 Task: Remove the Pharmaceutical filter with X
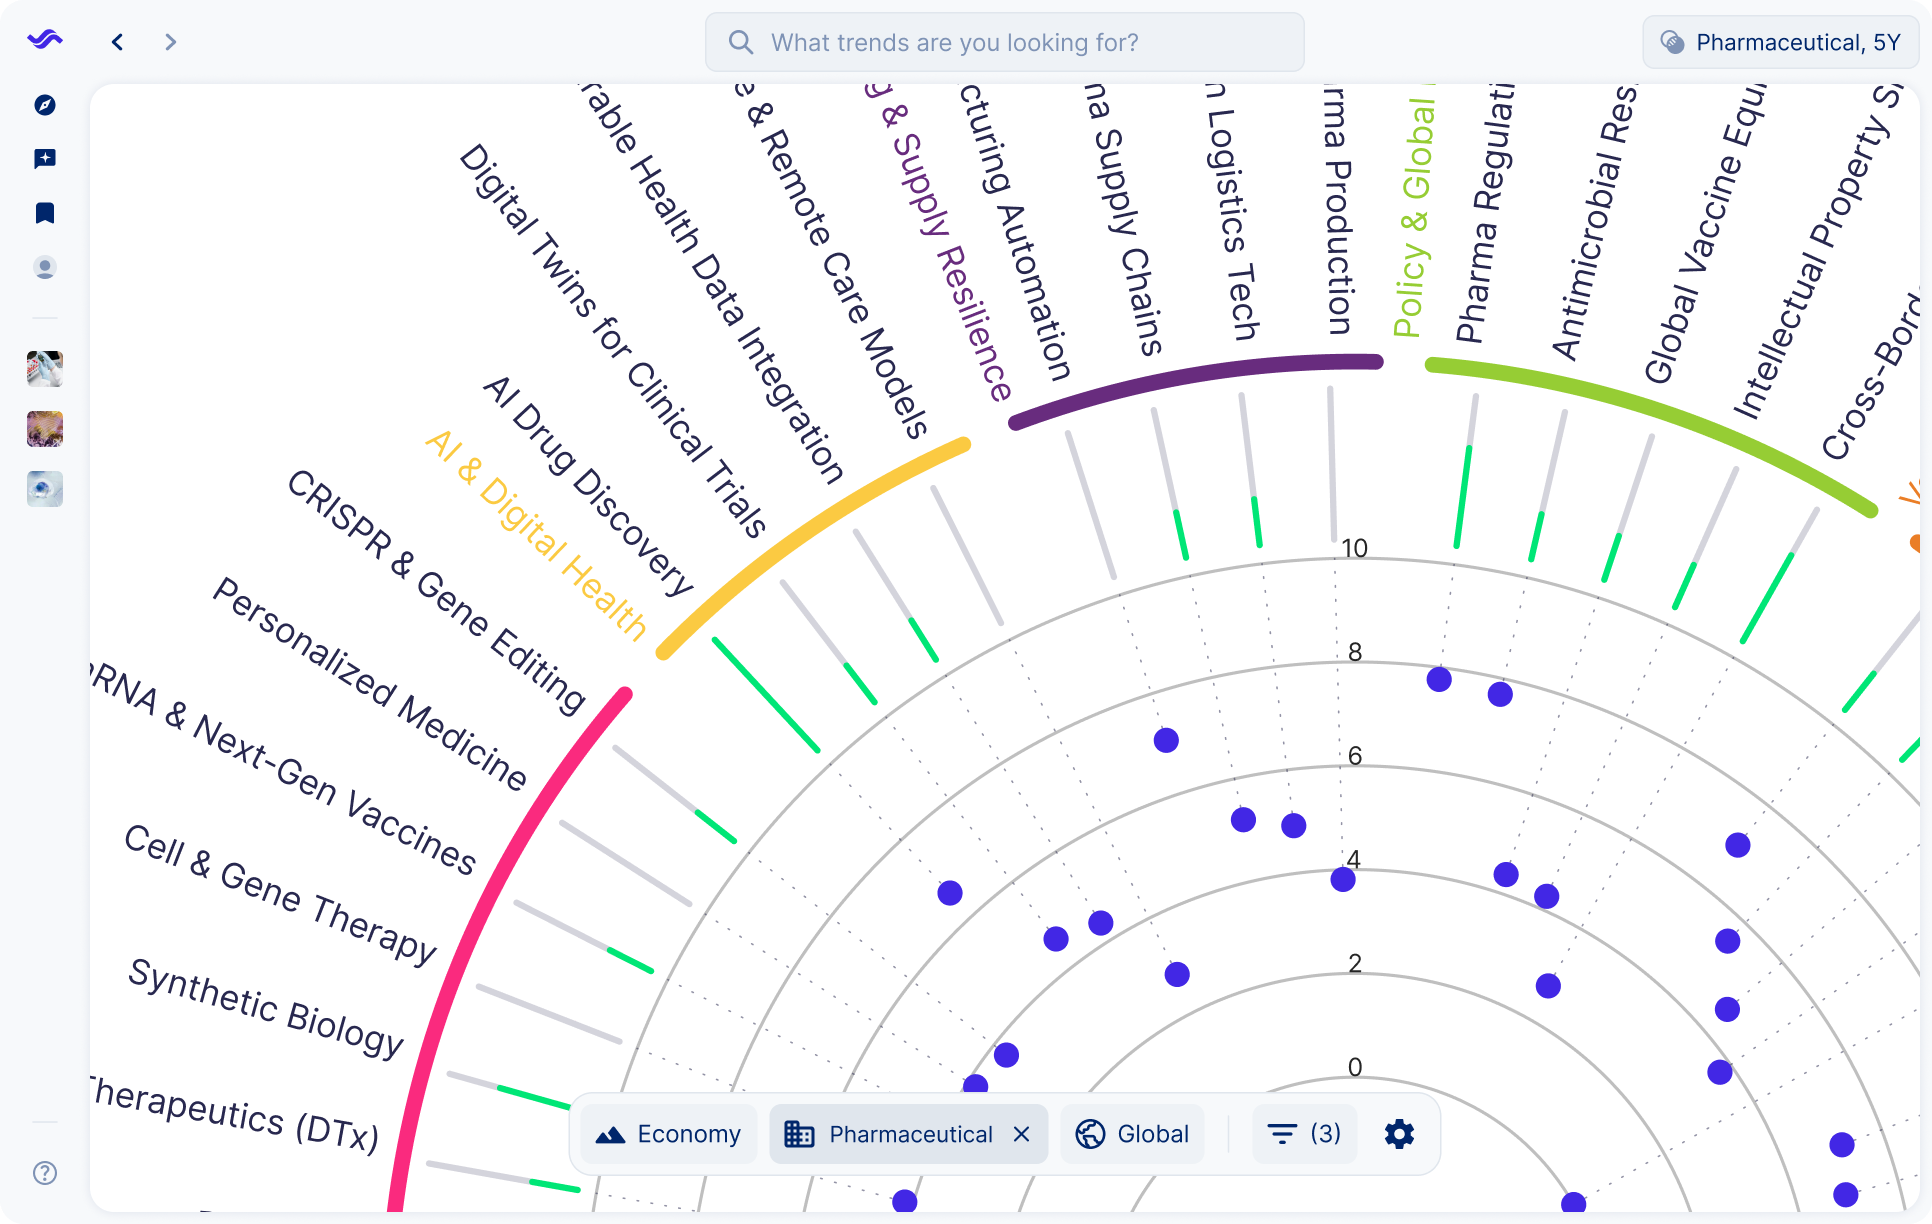pyautogui.click(x=1021, y=1134)
